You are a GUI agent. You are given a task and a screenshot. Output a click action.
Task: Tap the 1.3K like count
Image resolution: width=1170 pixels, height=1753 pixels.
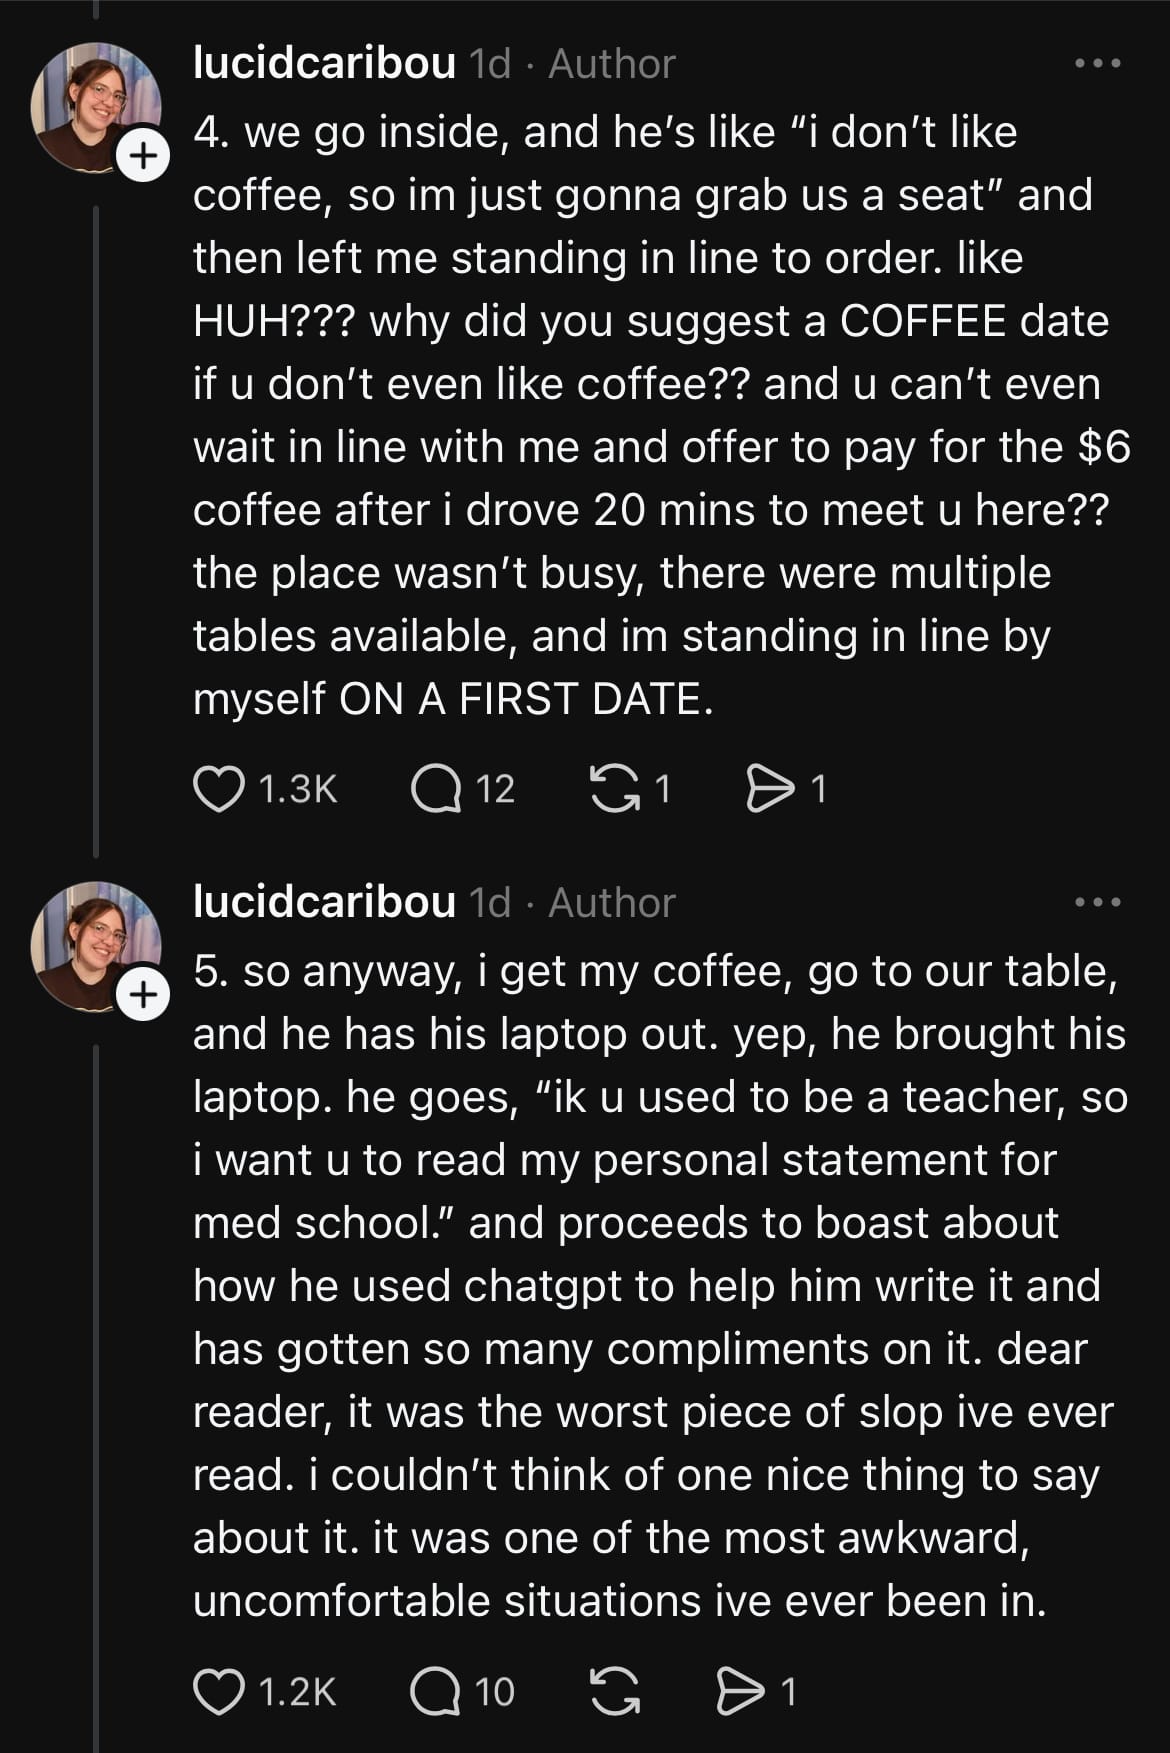[298, 789]
